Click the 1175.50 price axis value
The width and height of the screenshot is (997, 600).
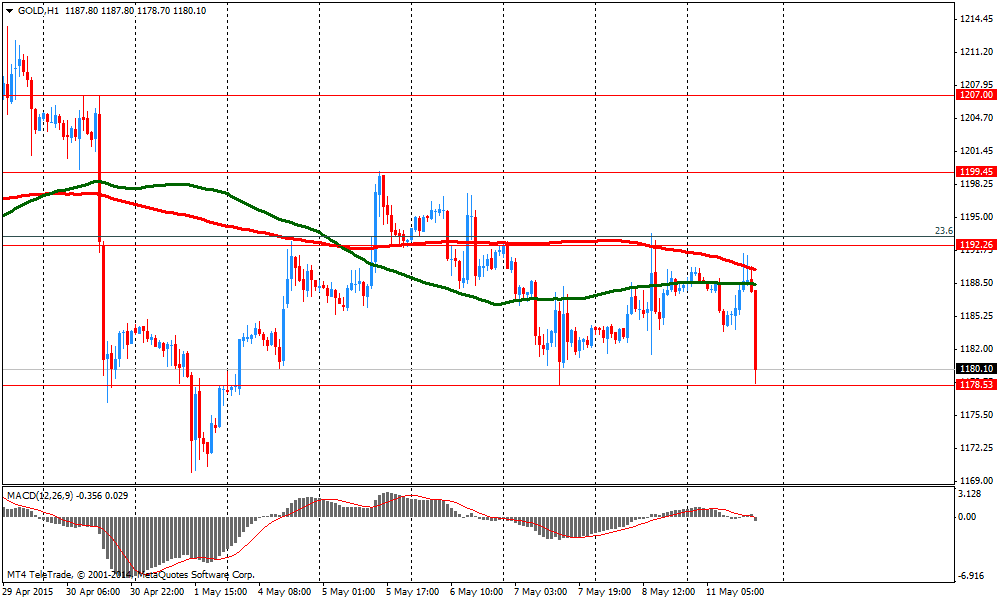978,415
